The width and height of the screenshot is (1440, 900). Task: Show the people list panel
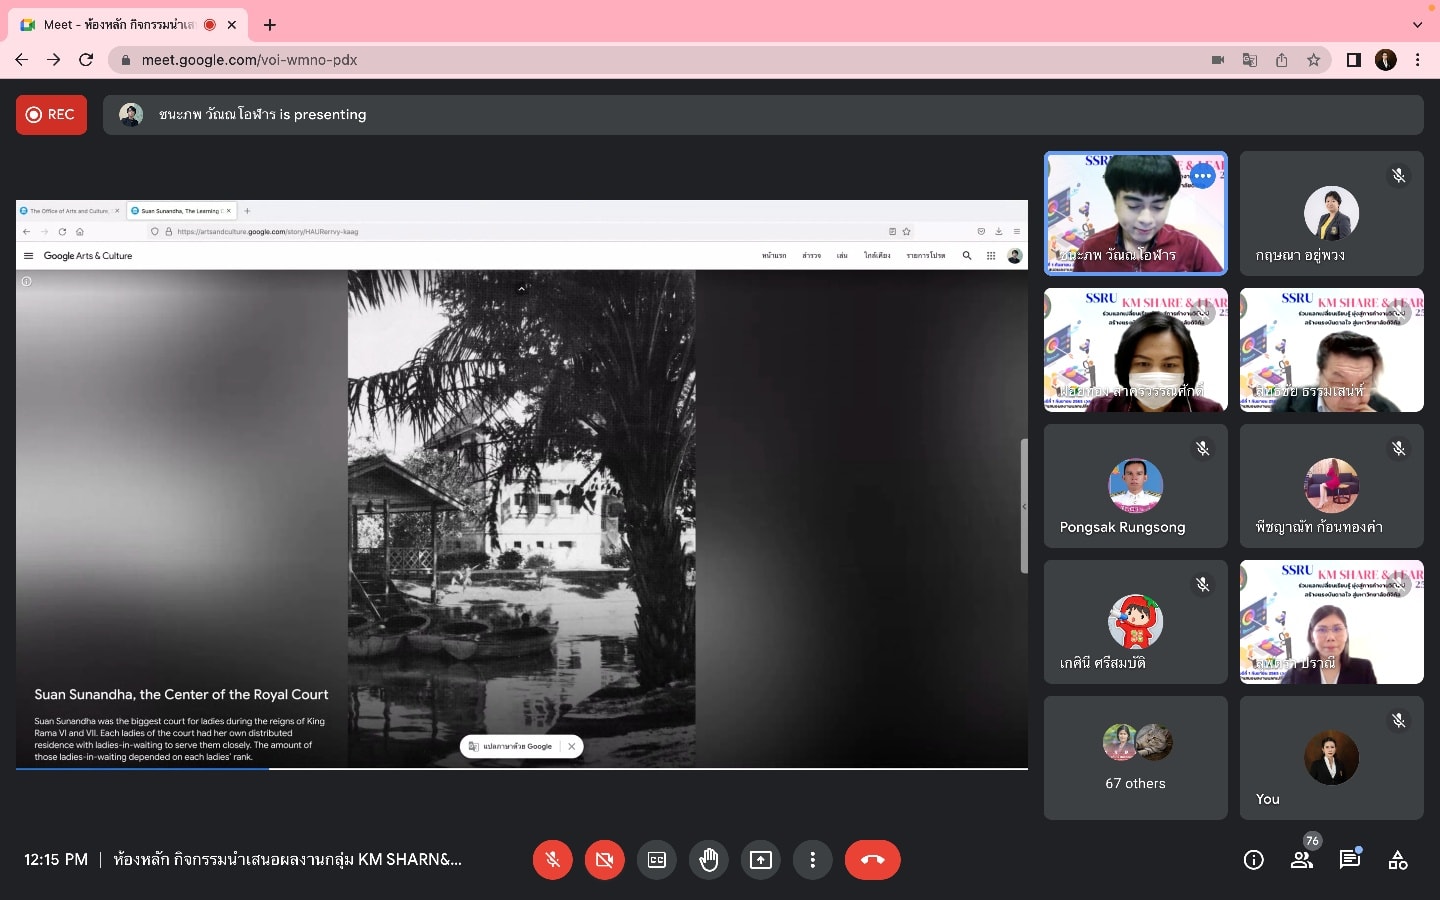tap(1301, 860)
